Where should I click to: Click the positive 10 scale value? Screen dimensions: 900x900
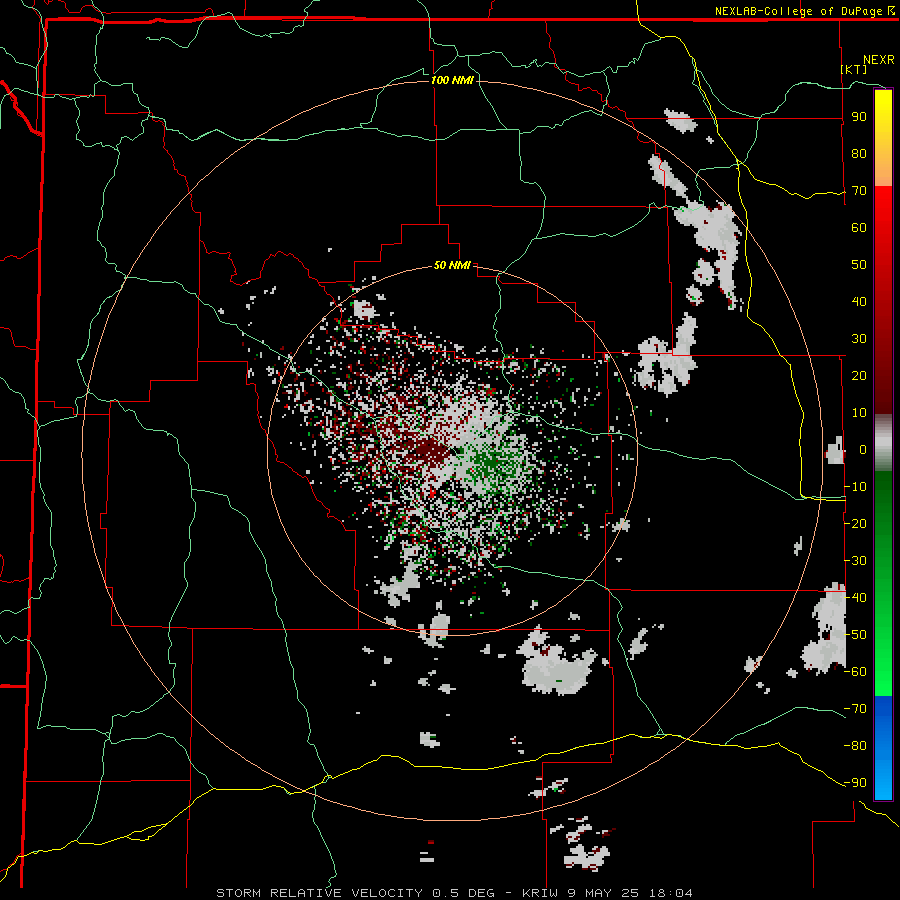click(859, 413)
